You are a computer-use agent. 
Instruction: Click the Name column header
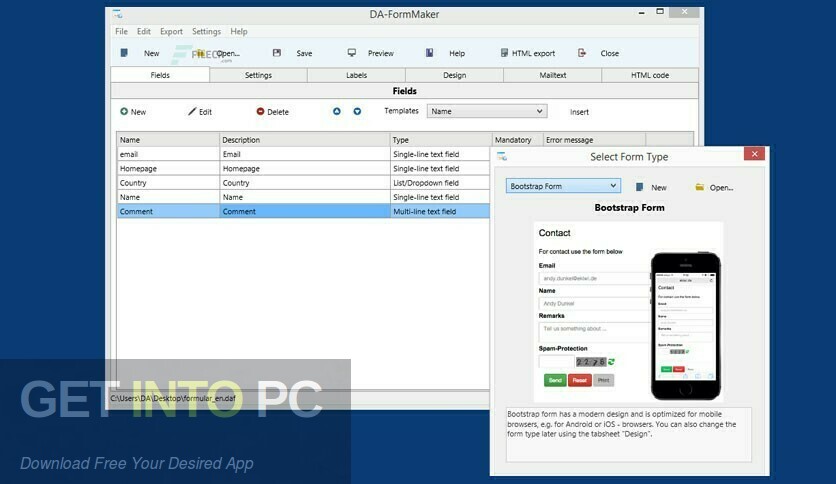168,140
